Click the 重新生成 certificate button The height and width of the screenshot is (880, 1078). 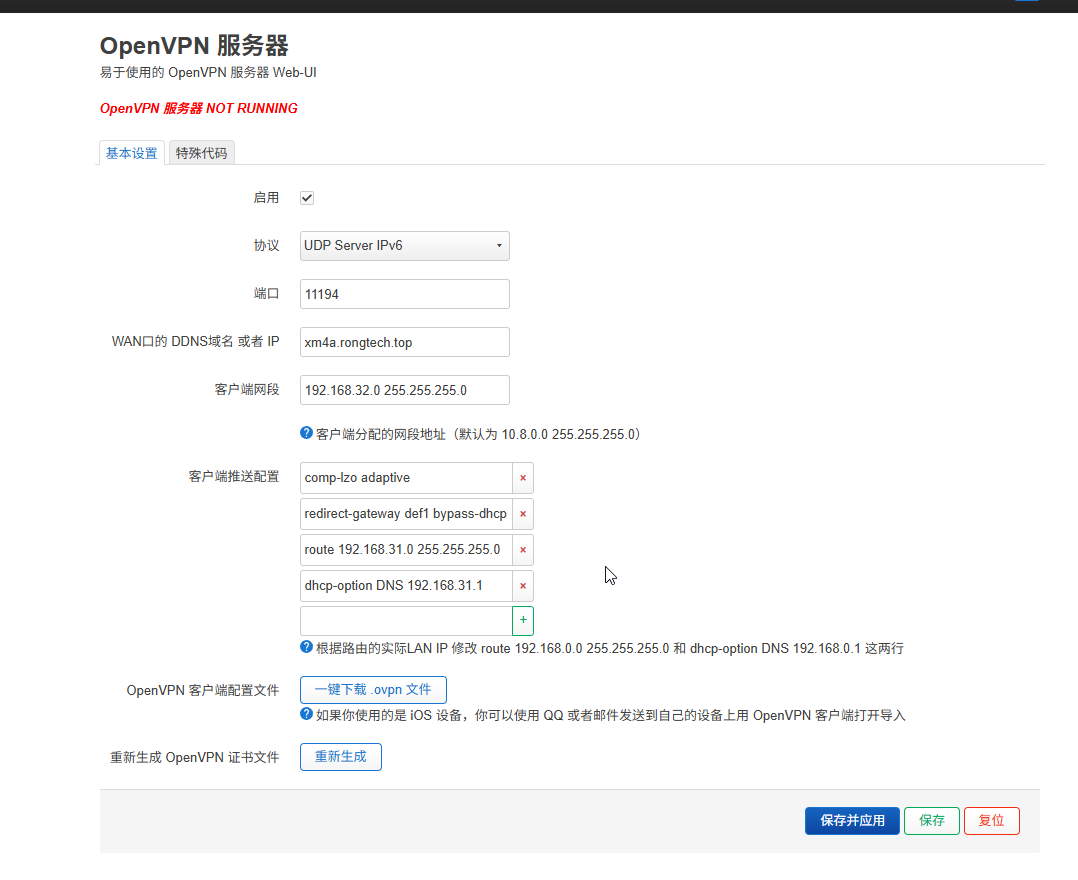[341, 757]
